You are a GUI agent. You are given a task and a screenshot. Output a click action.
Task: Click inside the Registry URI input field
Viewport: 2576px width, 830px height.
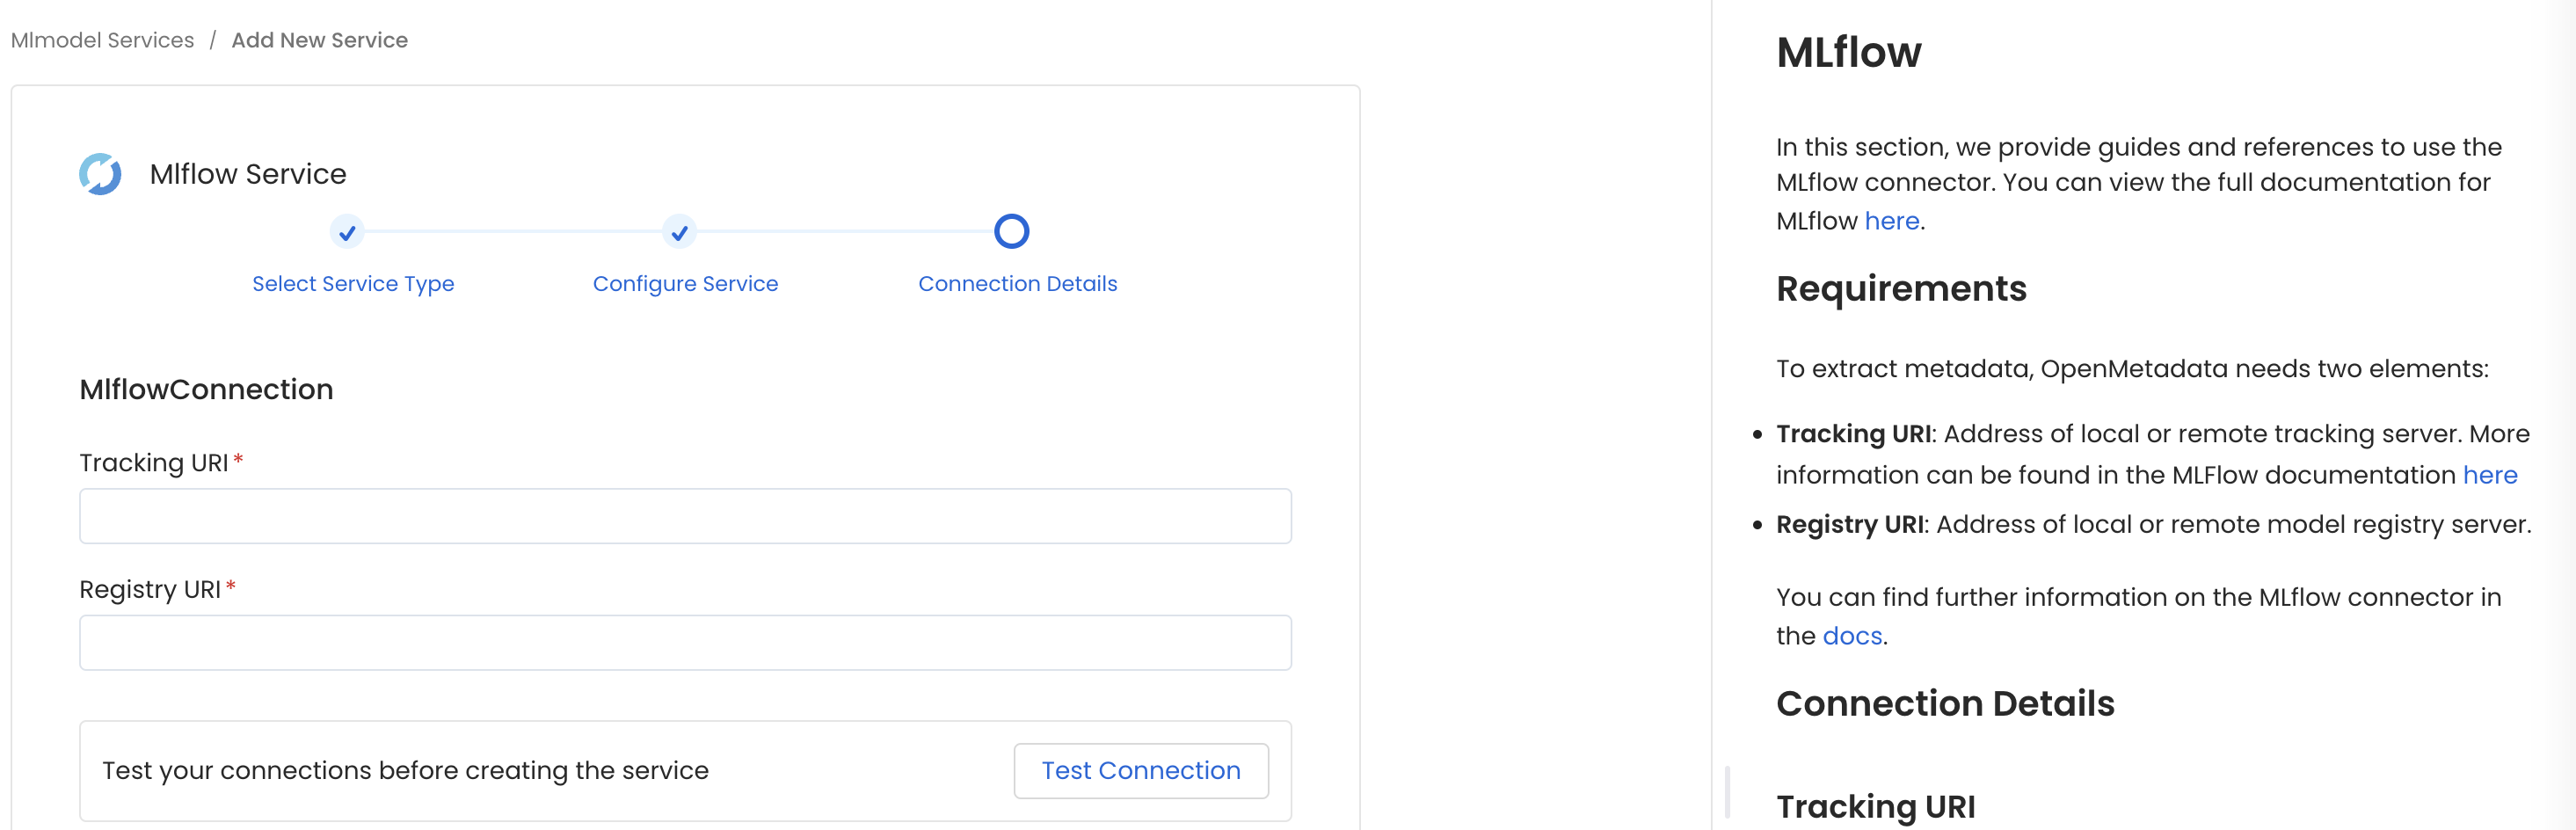coord(685,642)
